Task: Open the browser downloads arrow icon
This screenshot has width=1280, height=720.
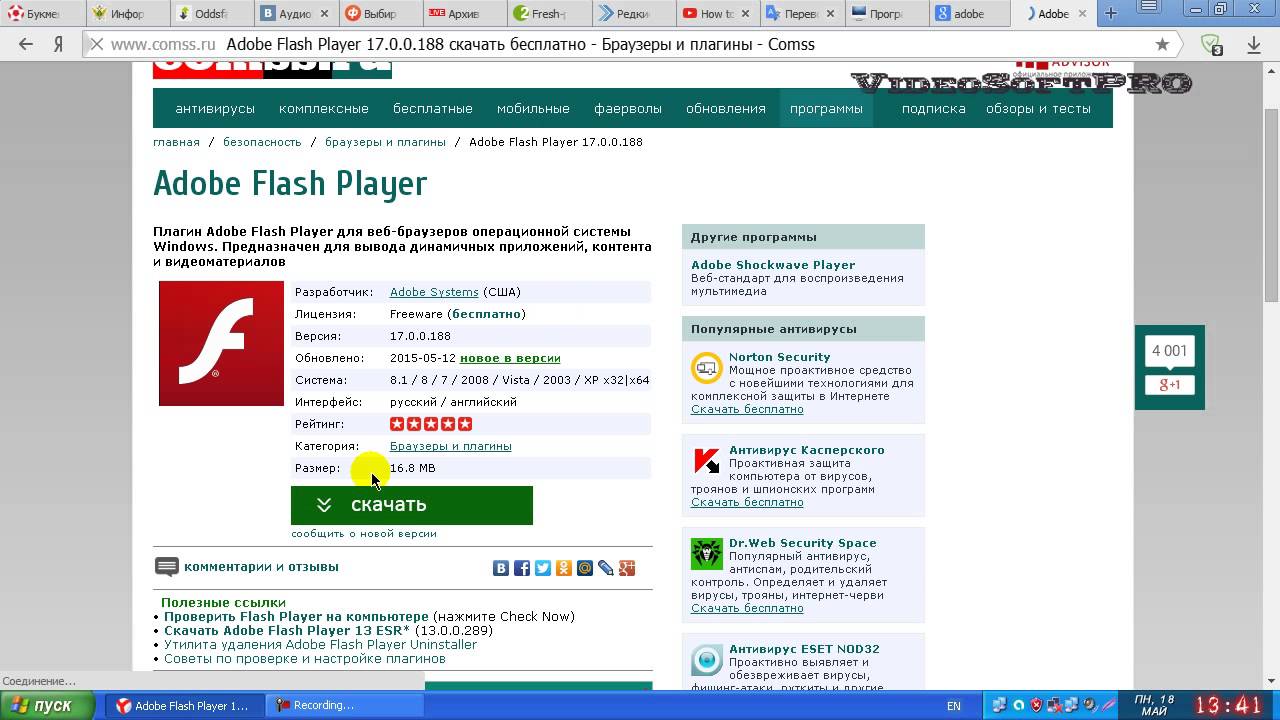Action: [x=1254, y=44]
